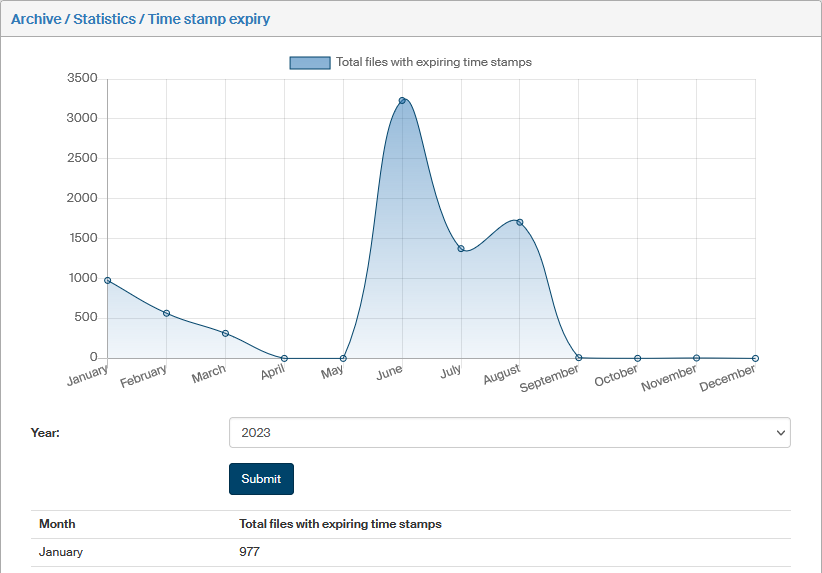Toggle the legend's blue color swatch

[310, 62]
